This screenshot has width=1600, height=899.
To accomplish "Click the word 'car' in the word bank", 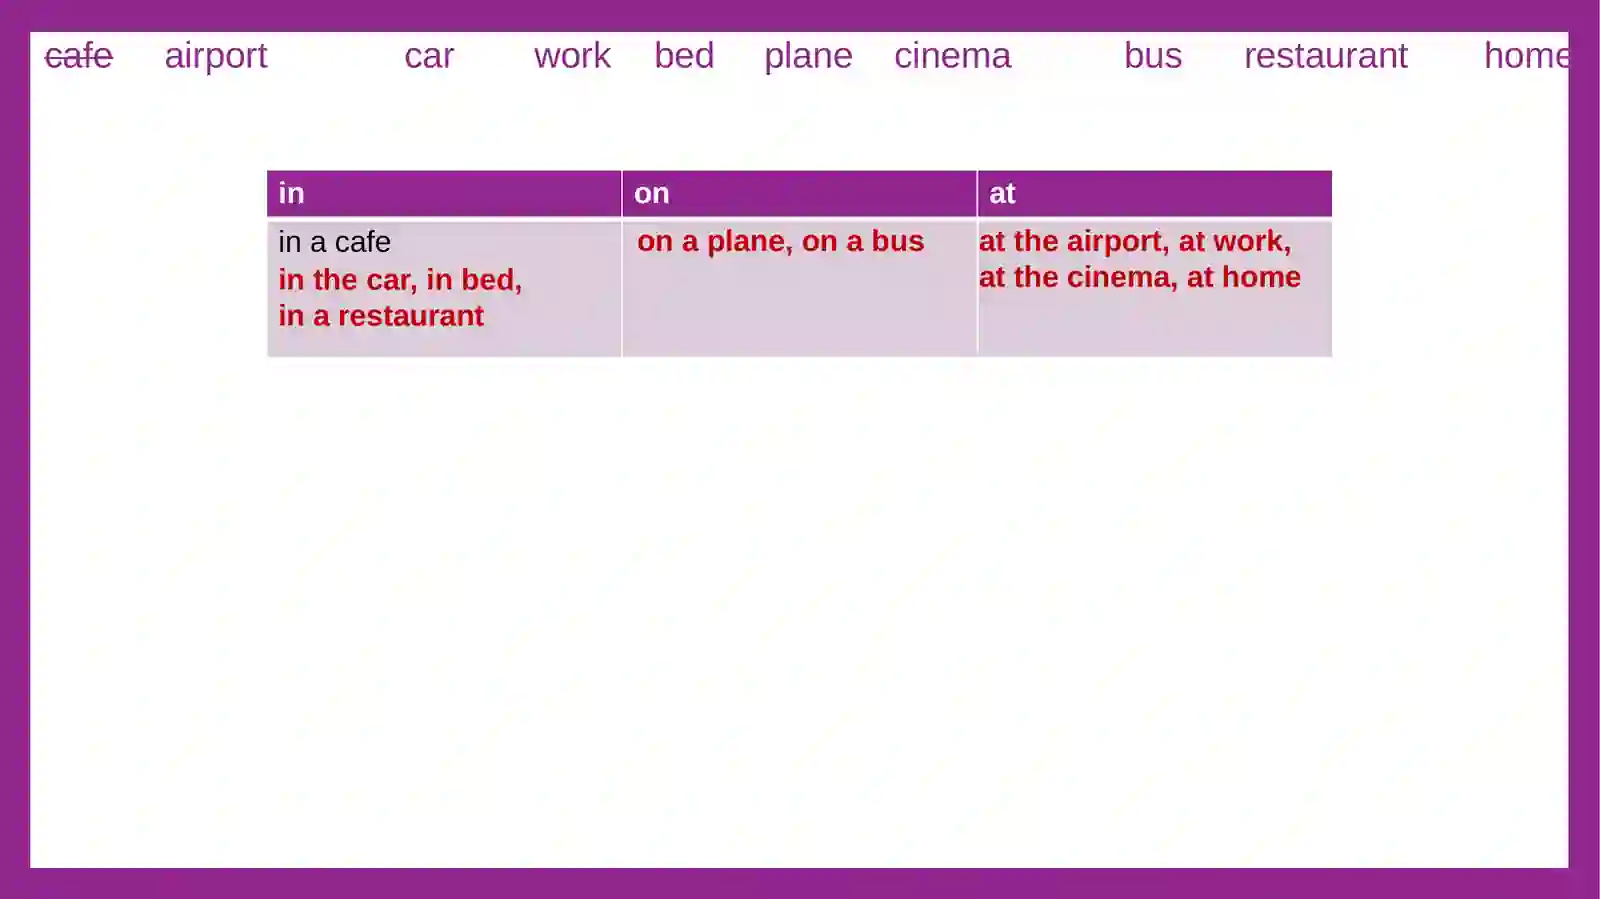I will click(429, 57).
